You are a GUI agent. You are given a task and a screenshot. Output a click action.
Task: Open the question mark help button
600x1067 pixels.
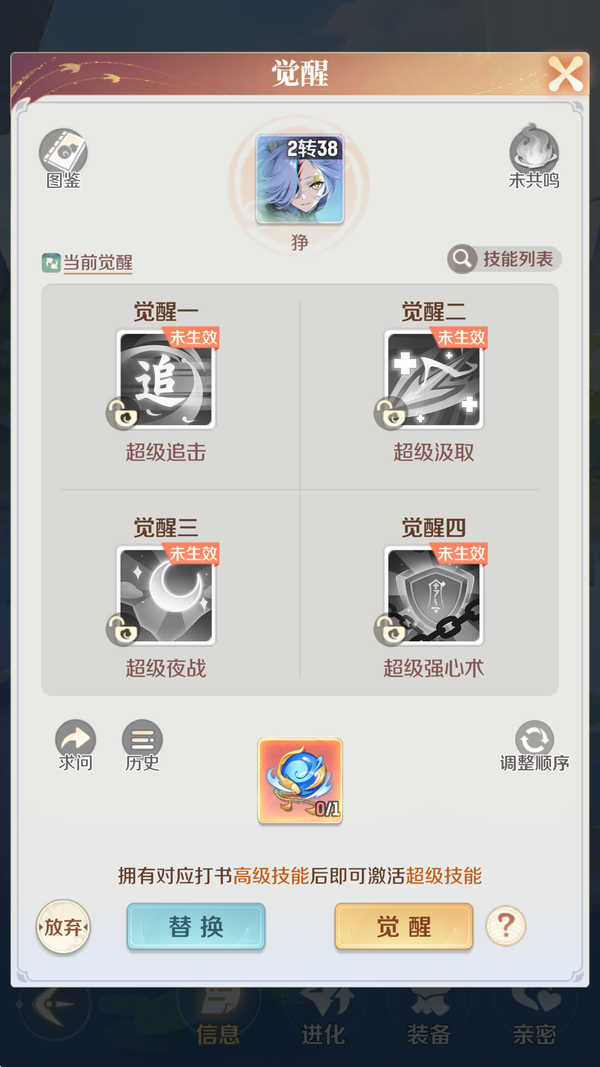(505, 925)
